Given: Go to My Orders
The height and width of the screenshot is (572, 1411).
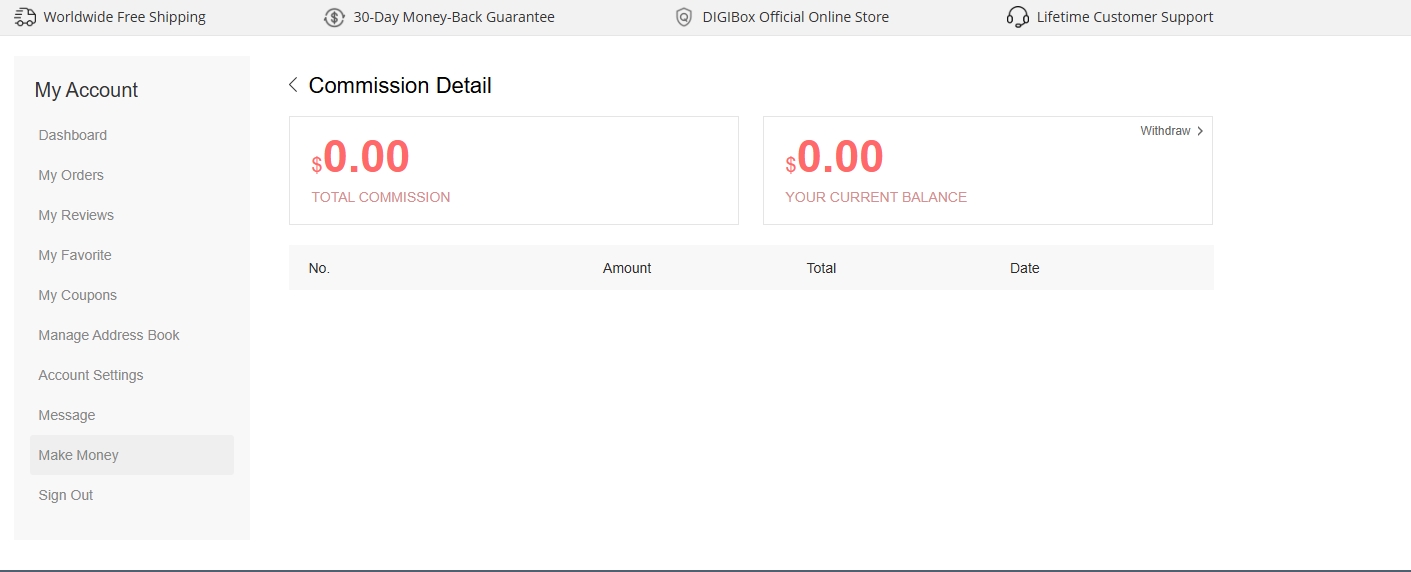Looking at the screenshot, I should 71,175.
